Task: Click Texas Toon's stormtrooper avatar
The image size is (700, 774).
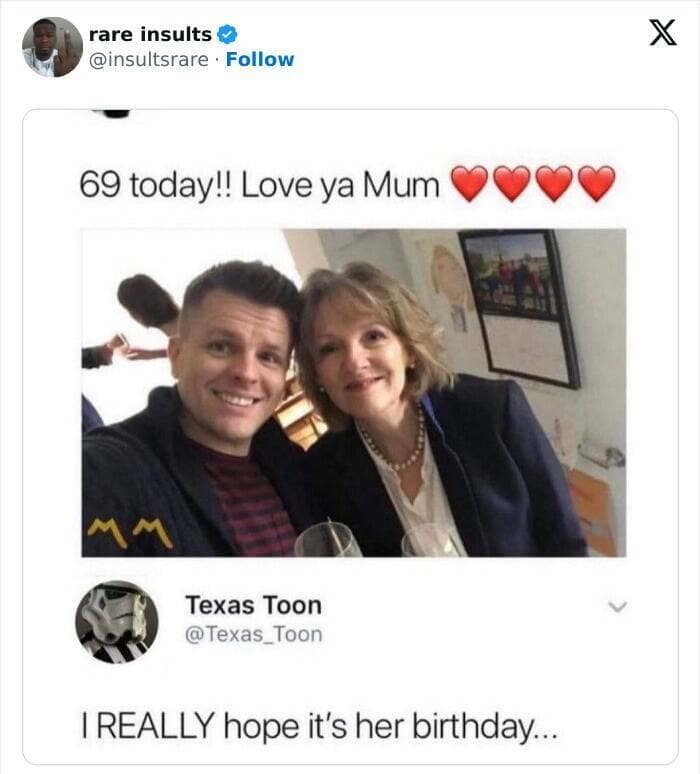Action: [116, 621]
